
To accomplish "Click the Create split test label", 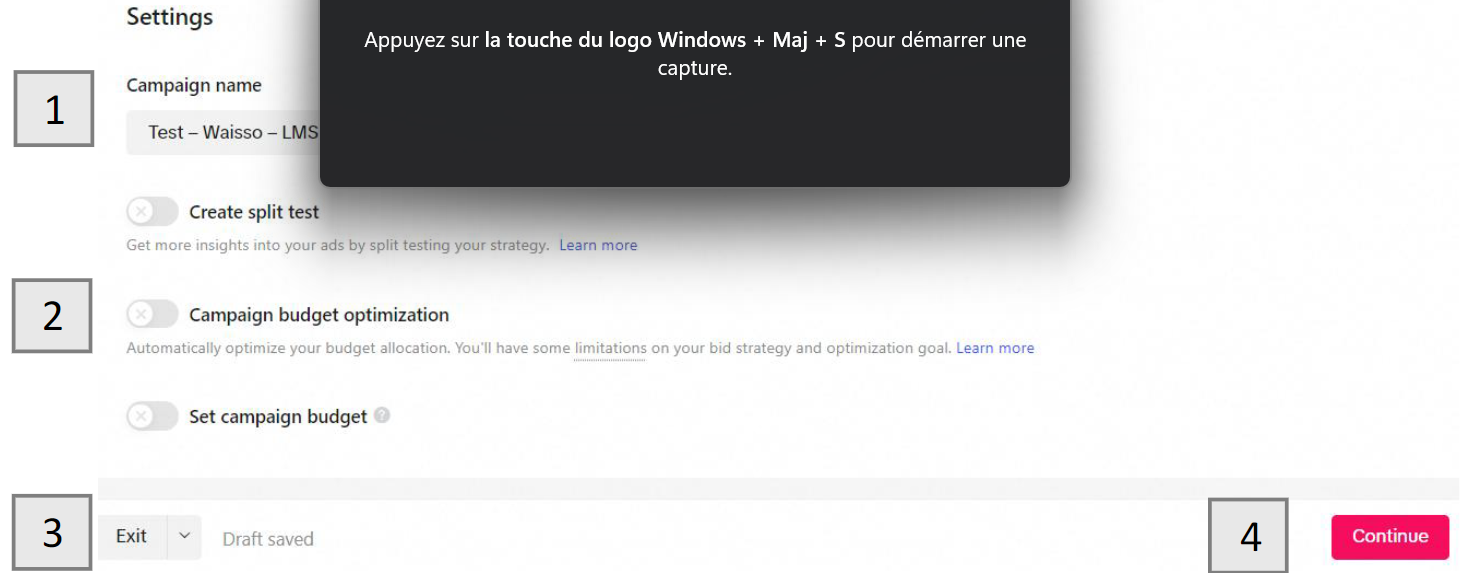I will click(x=254, y=212).
